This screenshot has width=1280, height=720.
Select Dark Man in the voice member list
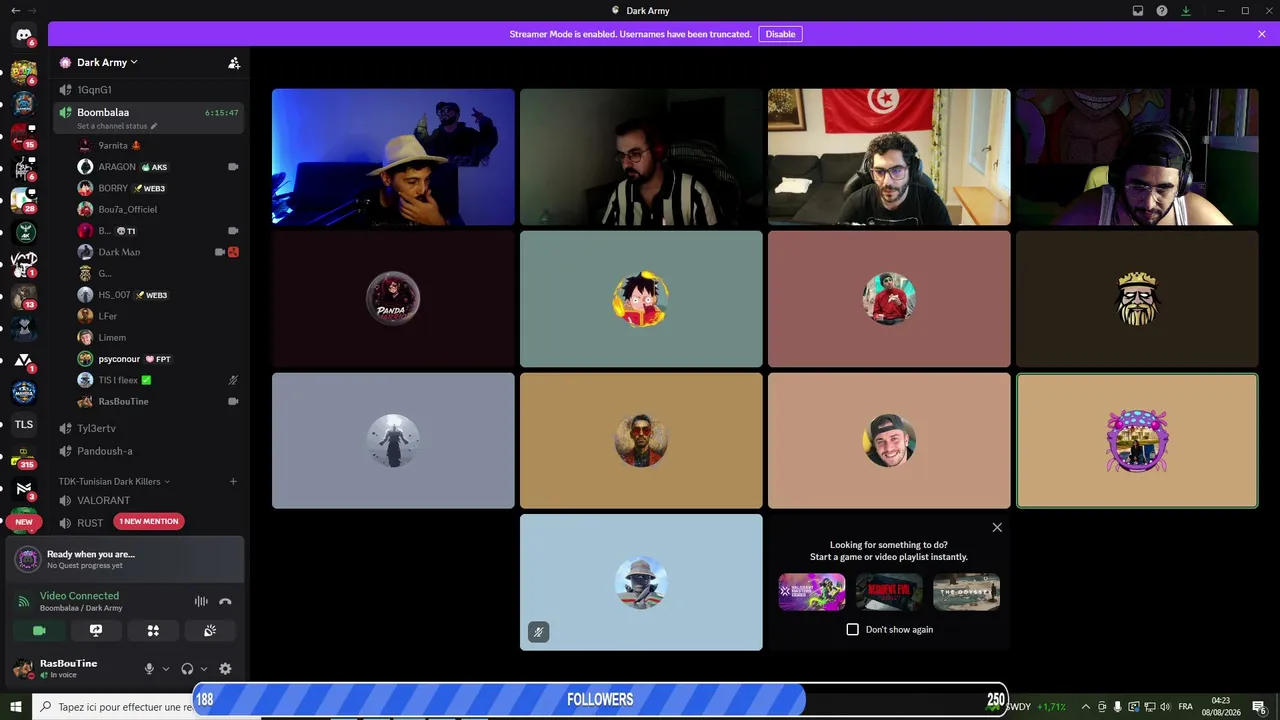coord(159,252)
